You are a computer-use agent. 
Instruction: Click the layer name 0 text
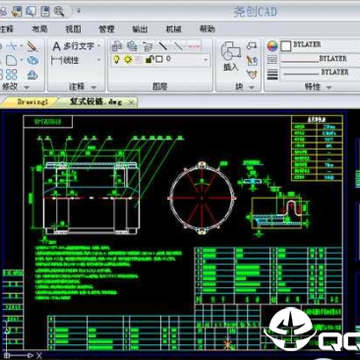(x=168, y=59)
